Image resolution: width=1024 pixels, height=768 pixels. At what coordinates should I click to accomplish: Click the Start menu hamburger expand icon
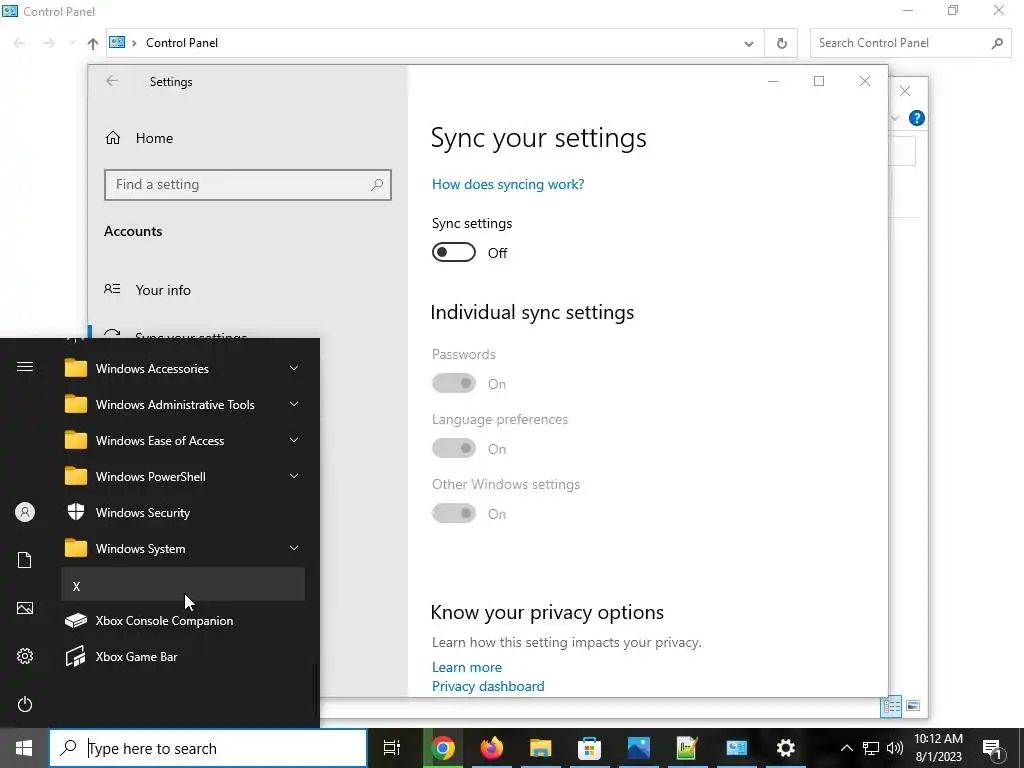click(x=25, y=366)
